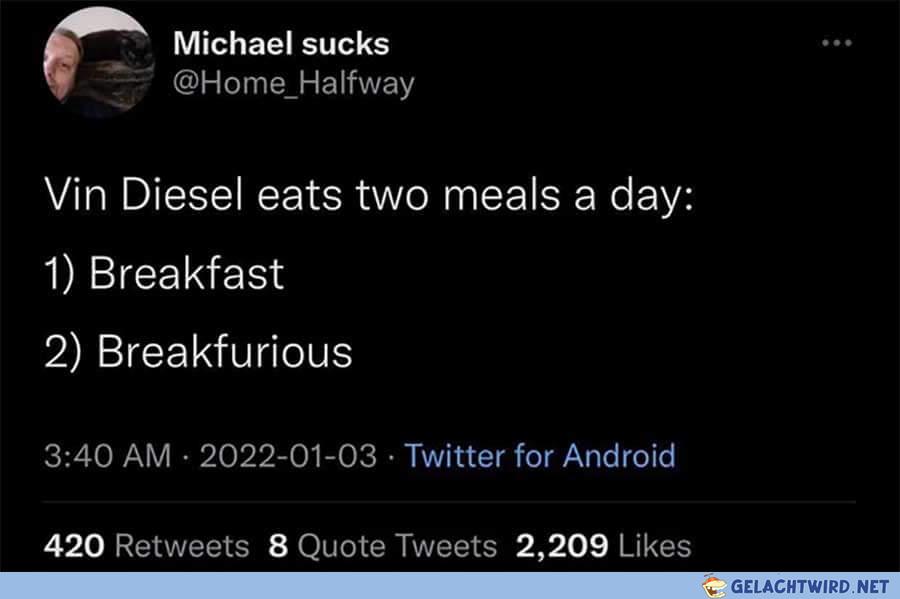Viewport: 900px width, 599px height.
Task: Click the word Android in the source
Action: 619,456
